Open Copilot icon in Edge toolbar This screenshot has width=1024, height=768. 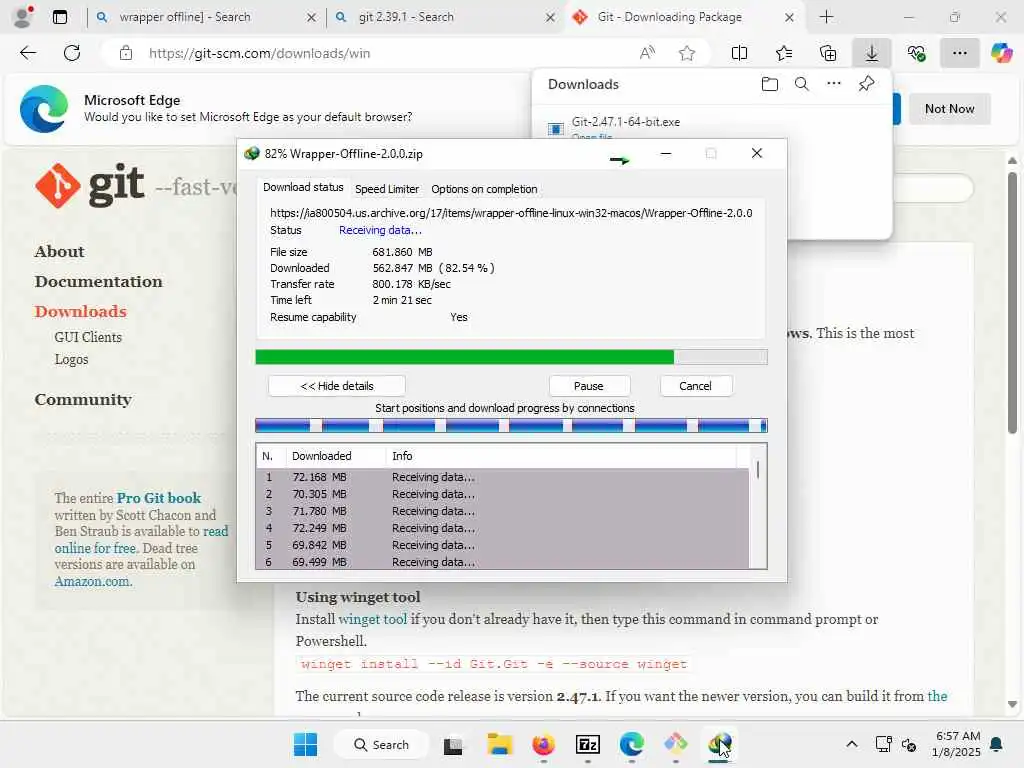(x=1001, y=53)
